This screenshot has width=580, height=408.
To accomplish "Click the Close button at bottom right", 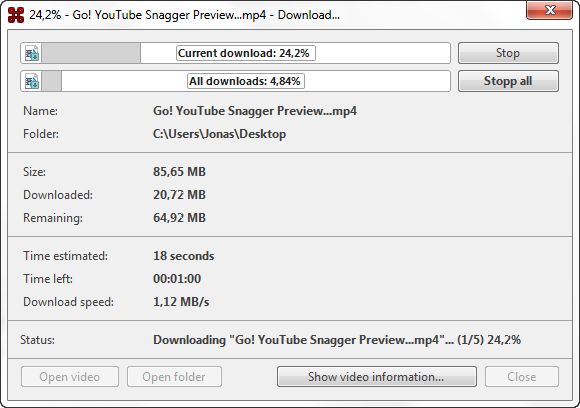I will [522, 377].
